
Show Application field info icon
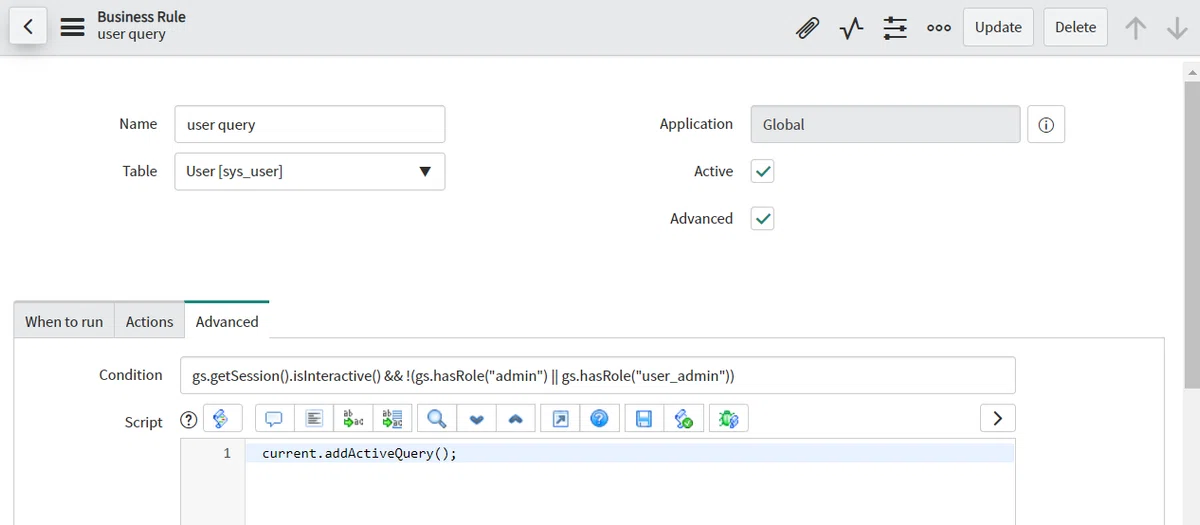tap(1046, 125)
